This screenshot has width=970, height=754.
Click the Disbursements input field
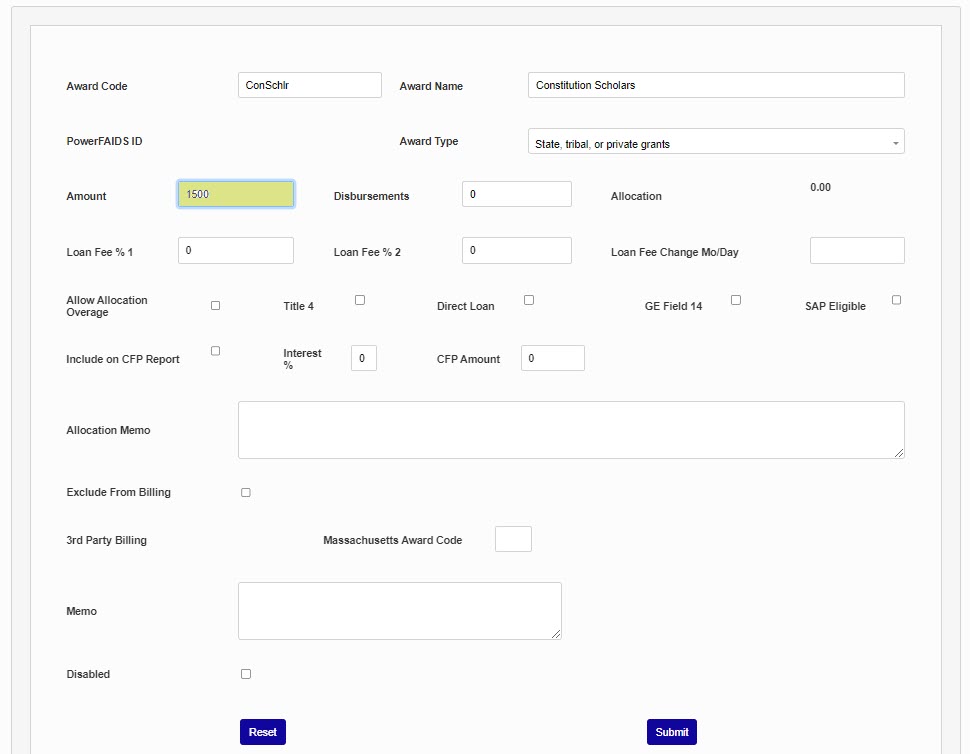pos(516,194)
